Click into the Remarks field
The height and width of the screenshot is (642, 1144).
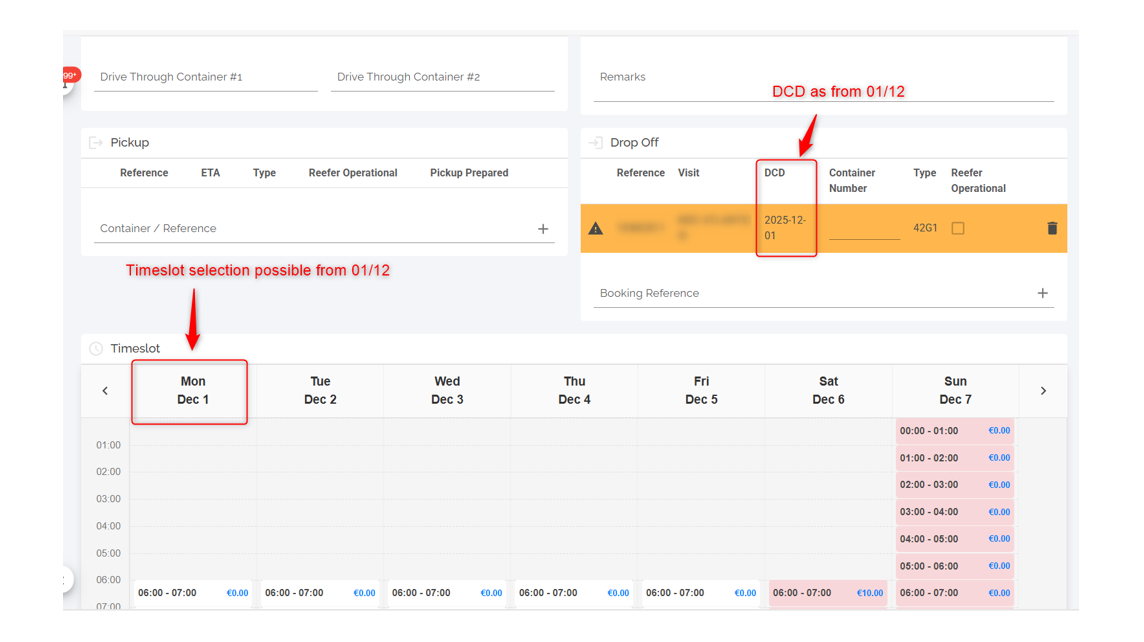pos(823,77)
